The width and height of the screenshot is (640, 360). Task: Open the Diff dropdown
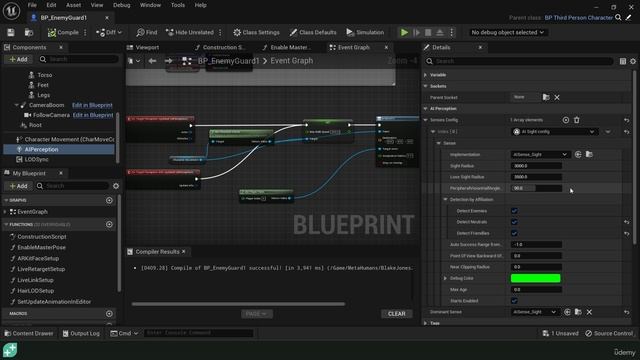point(109,32)
